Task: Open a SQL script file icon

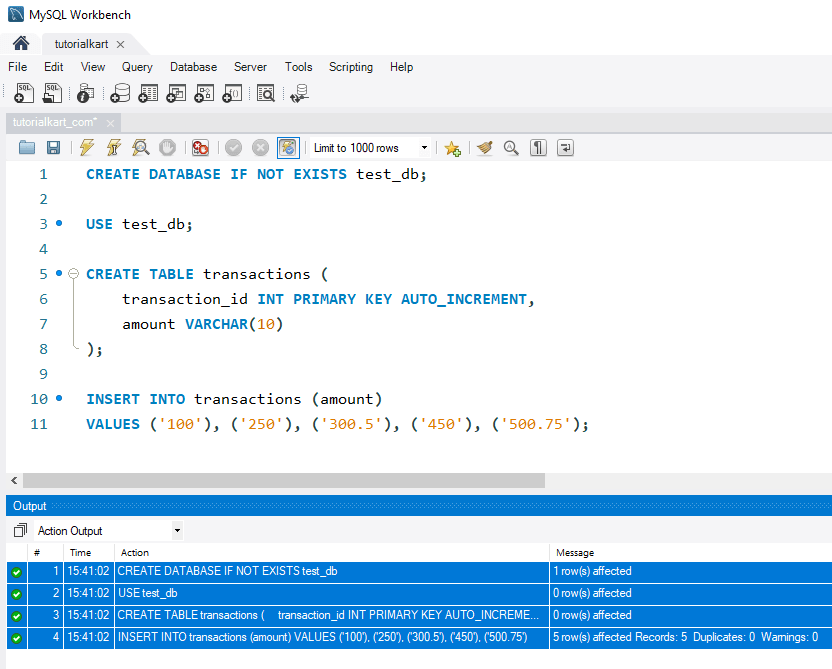Action: click(52, 93)
